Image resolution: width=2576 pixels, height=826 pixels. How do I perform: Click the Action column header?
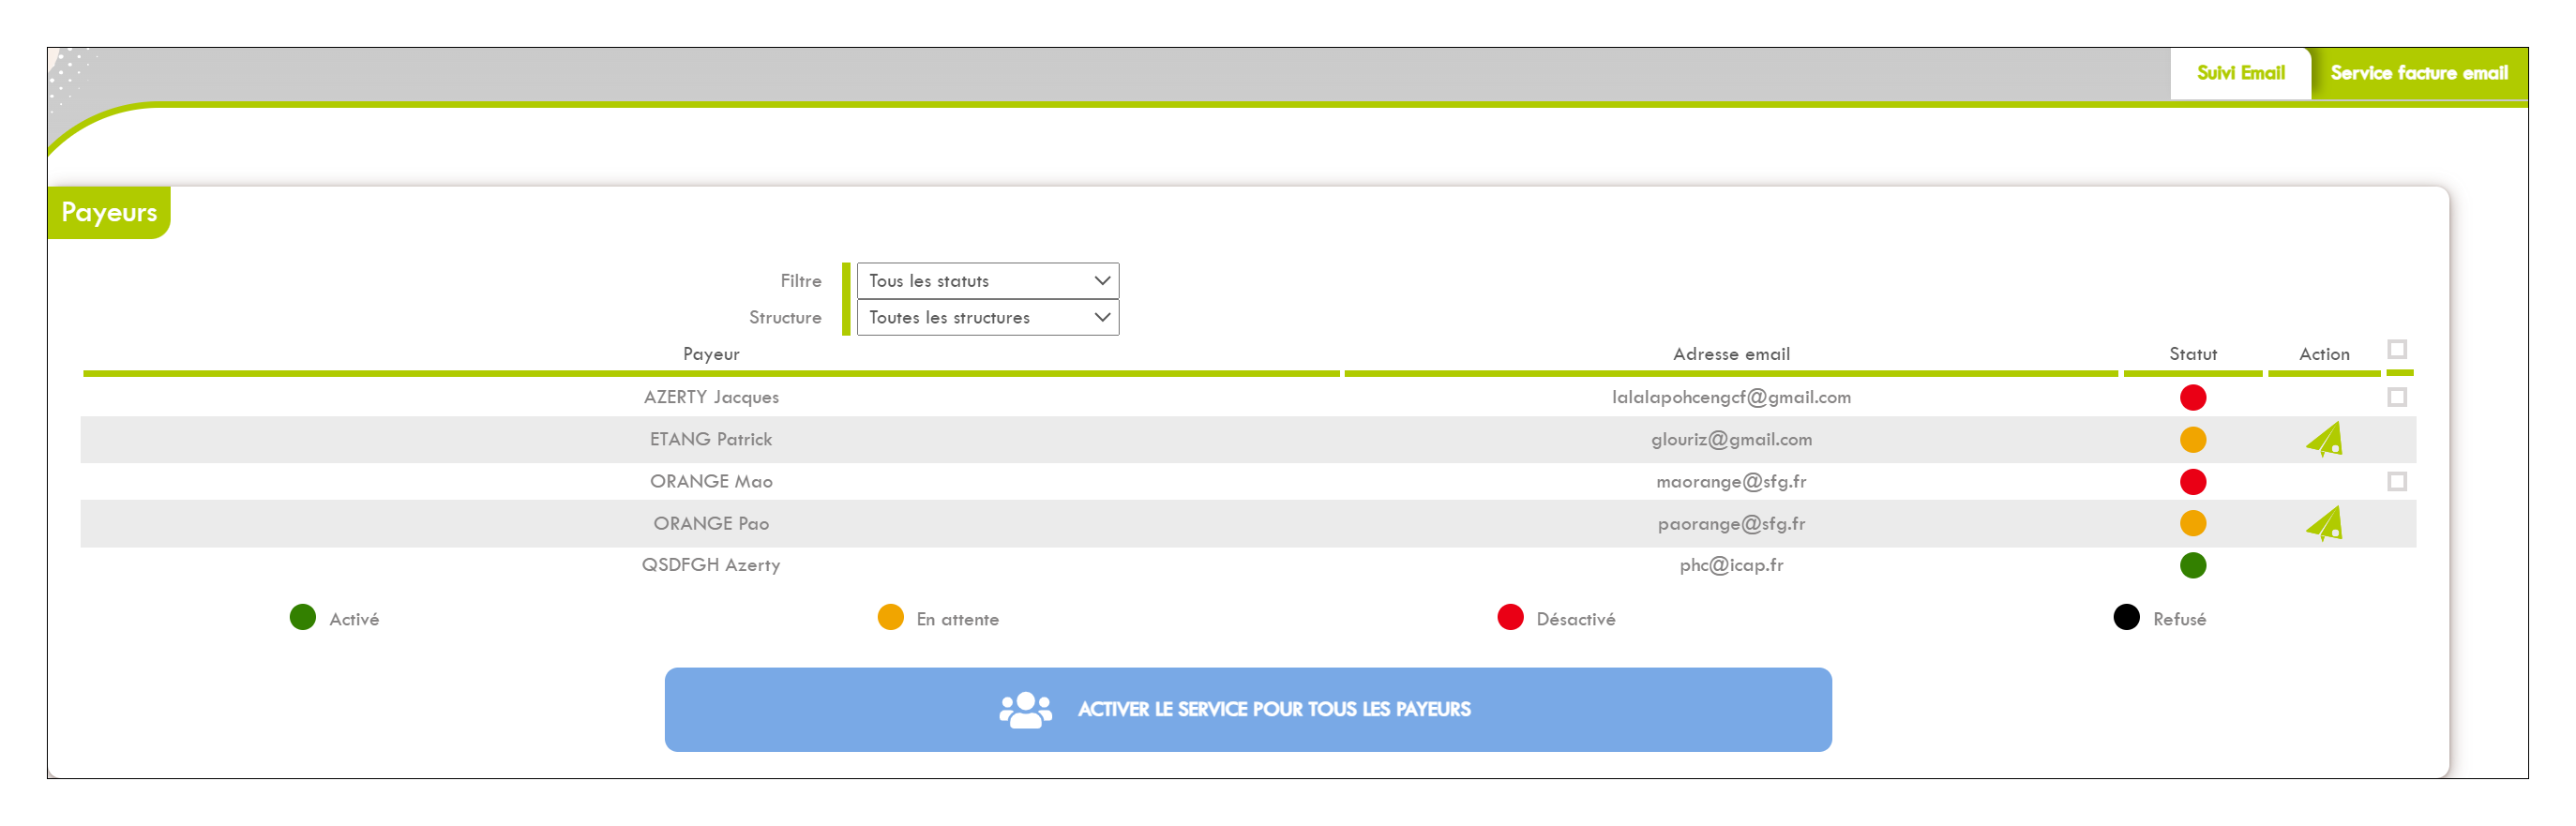(2323, 354)
